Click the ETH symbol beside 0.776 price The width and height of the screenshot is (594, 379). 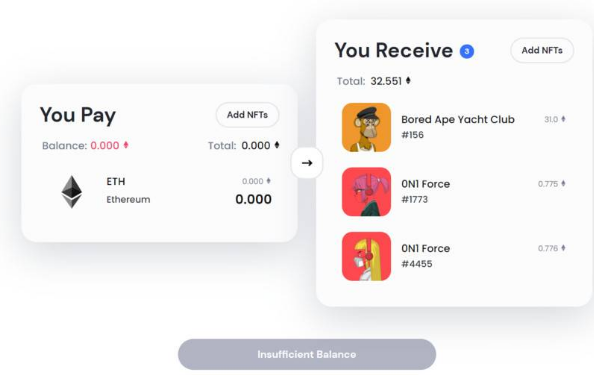pyautogui.click(x=563, y=248)
